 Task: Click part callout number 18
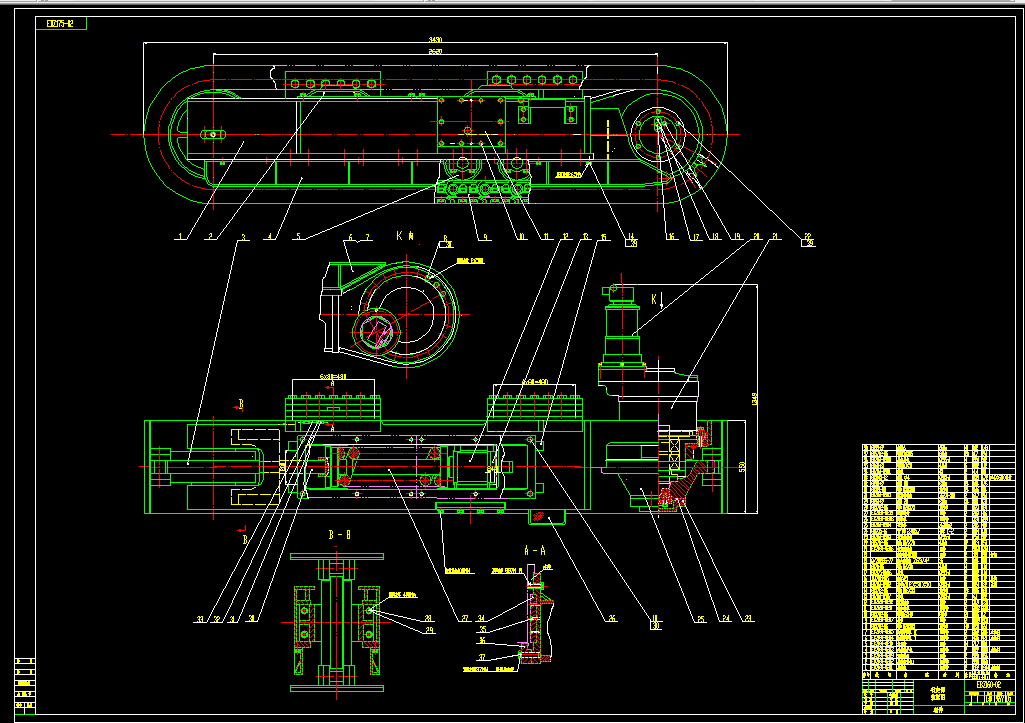(716, 237)
